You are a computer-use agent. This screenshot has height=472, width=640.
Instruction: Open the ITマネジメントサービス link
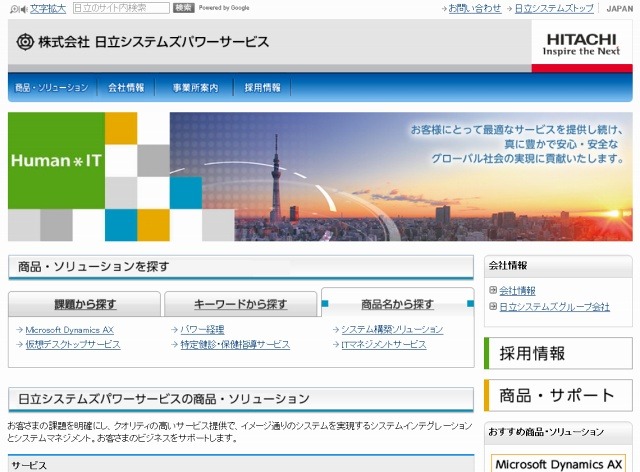coord(384,345)
